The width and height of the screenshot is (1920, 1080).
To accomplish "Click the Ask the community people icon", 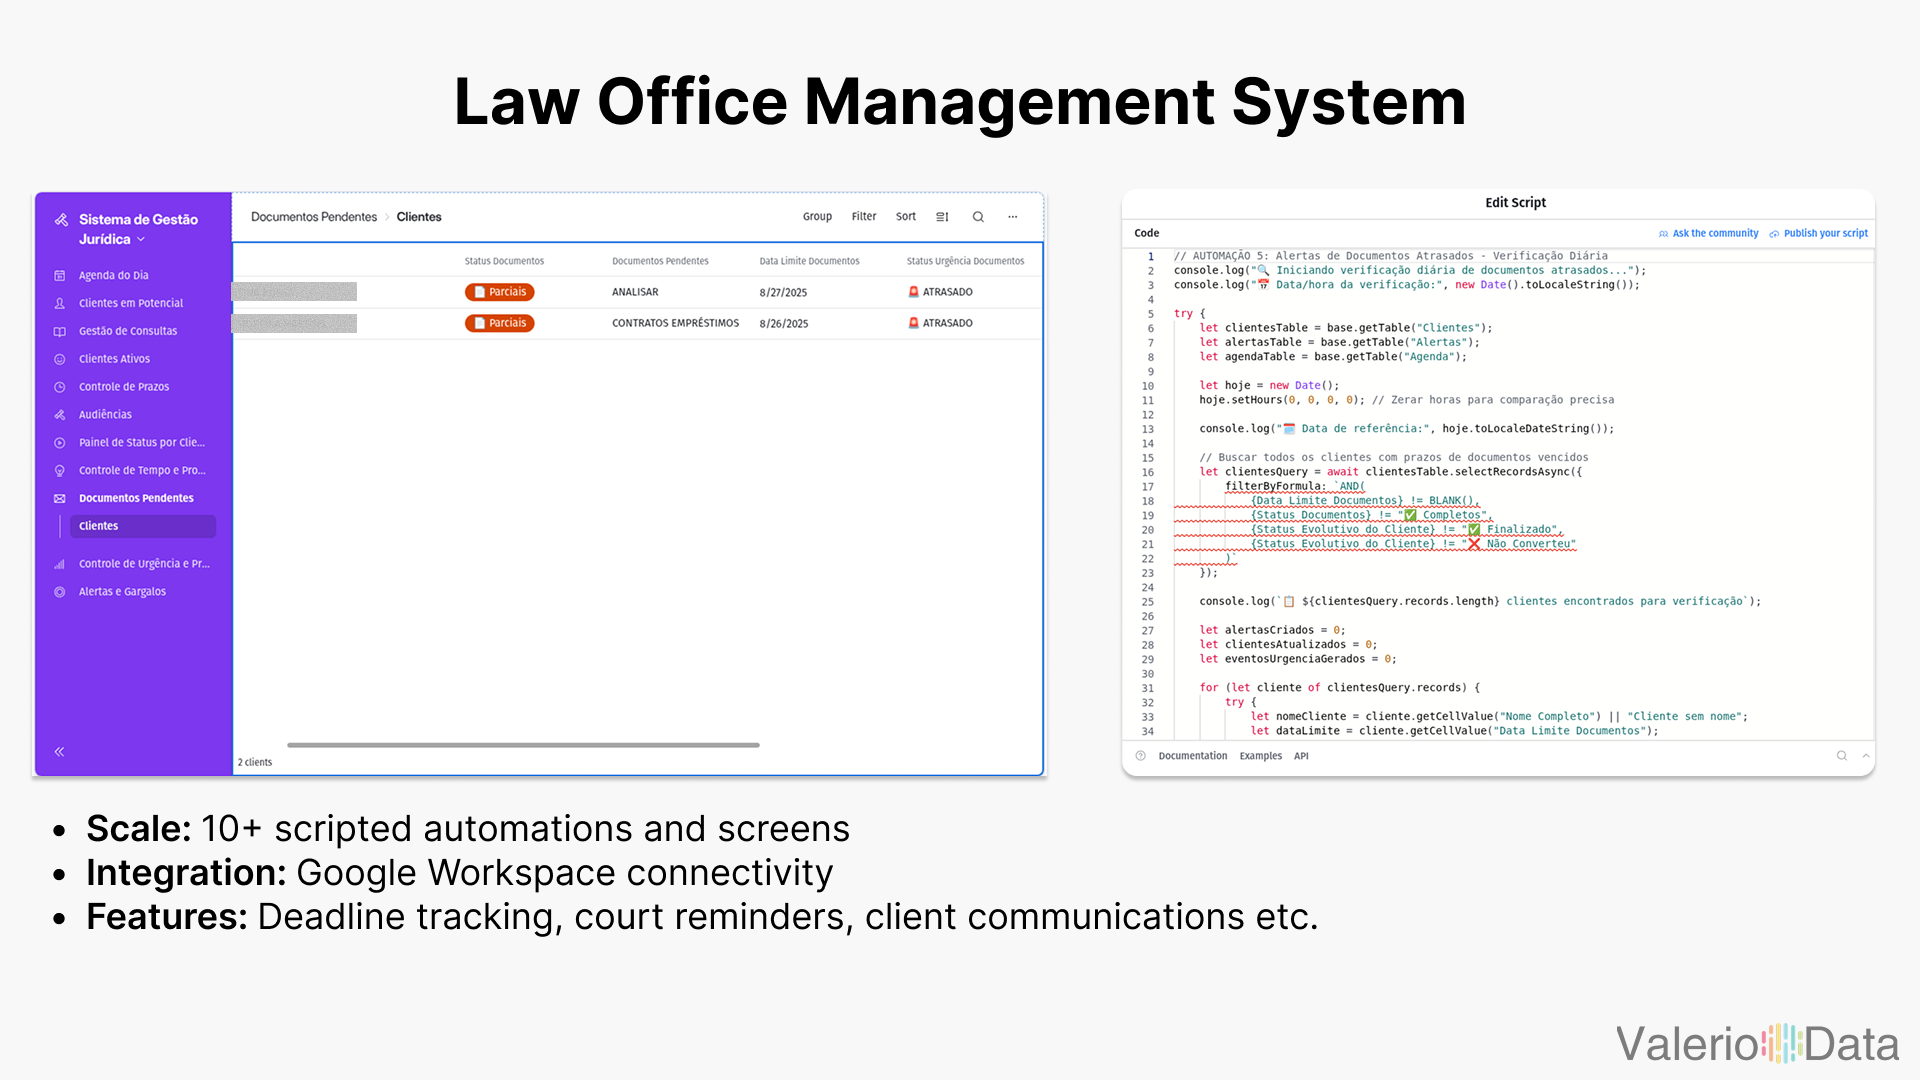I will [x=1664, y=234].
